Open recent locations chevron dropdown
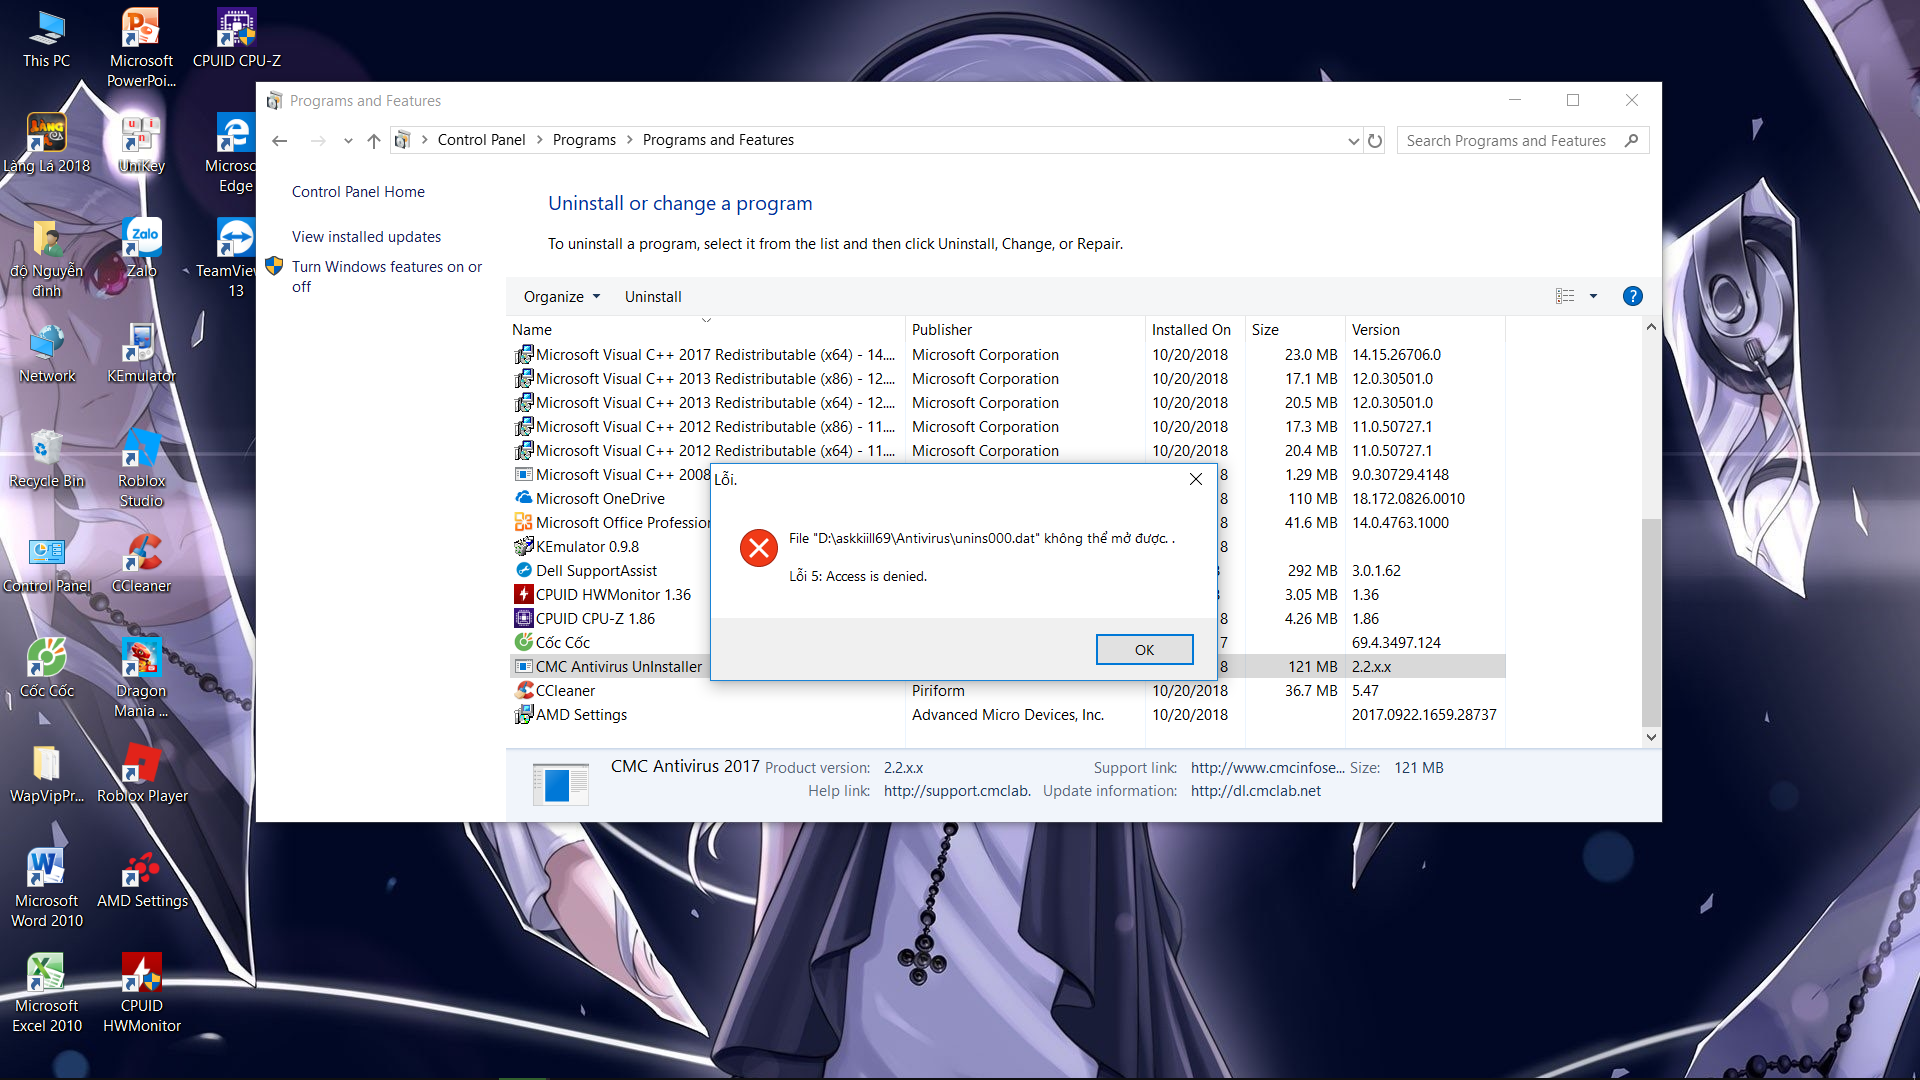This screenshot has width=1920, height=1080. pyautogui.click(x=348, y=141)
